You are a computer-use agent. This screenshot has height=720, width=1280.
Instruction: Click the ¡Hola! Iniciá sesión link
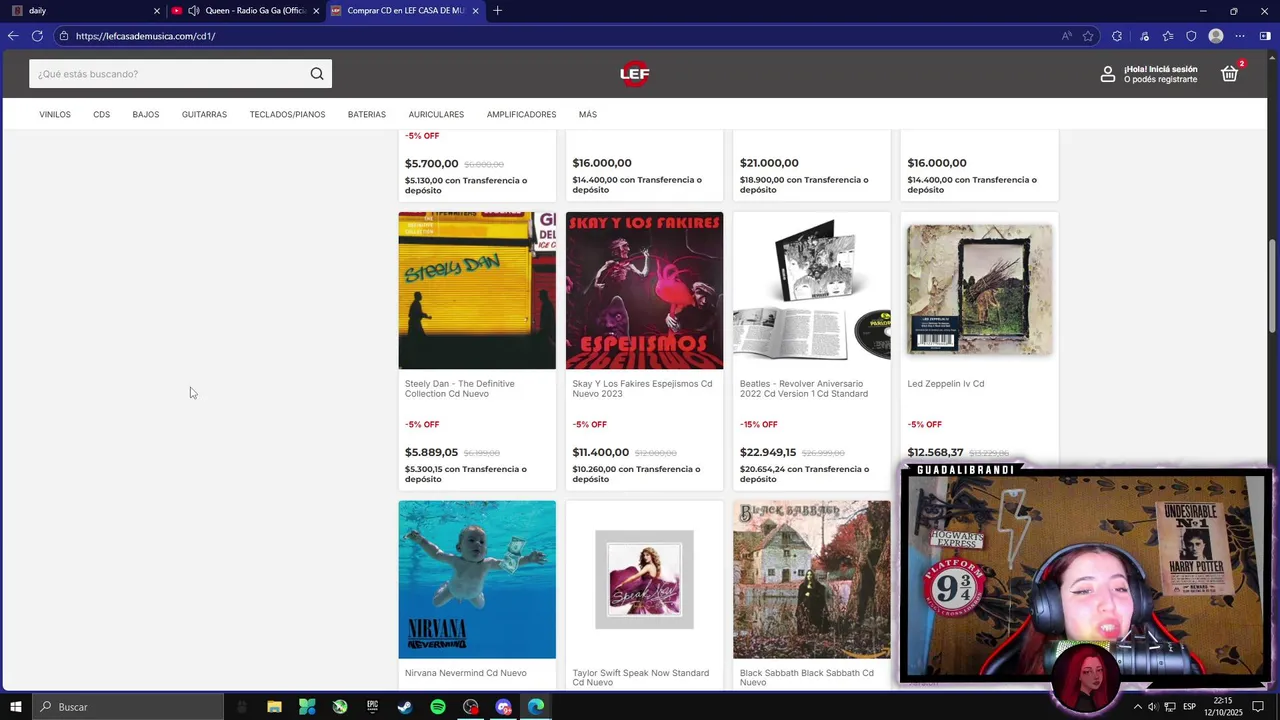[1160, 69]
